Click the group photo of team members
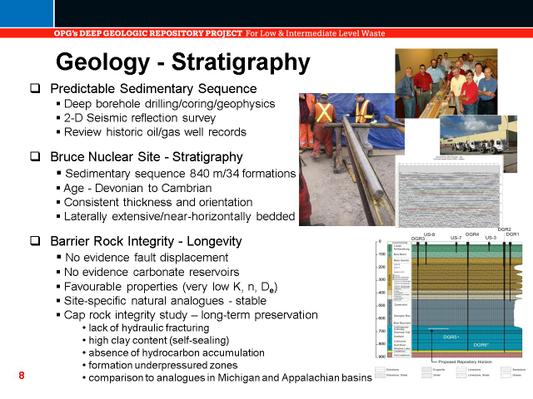Viewport: 533px width, 399px height. point(446,83)
